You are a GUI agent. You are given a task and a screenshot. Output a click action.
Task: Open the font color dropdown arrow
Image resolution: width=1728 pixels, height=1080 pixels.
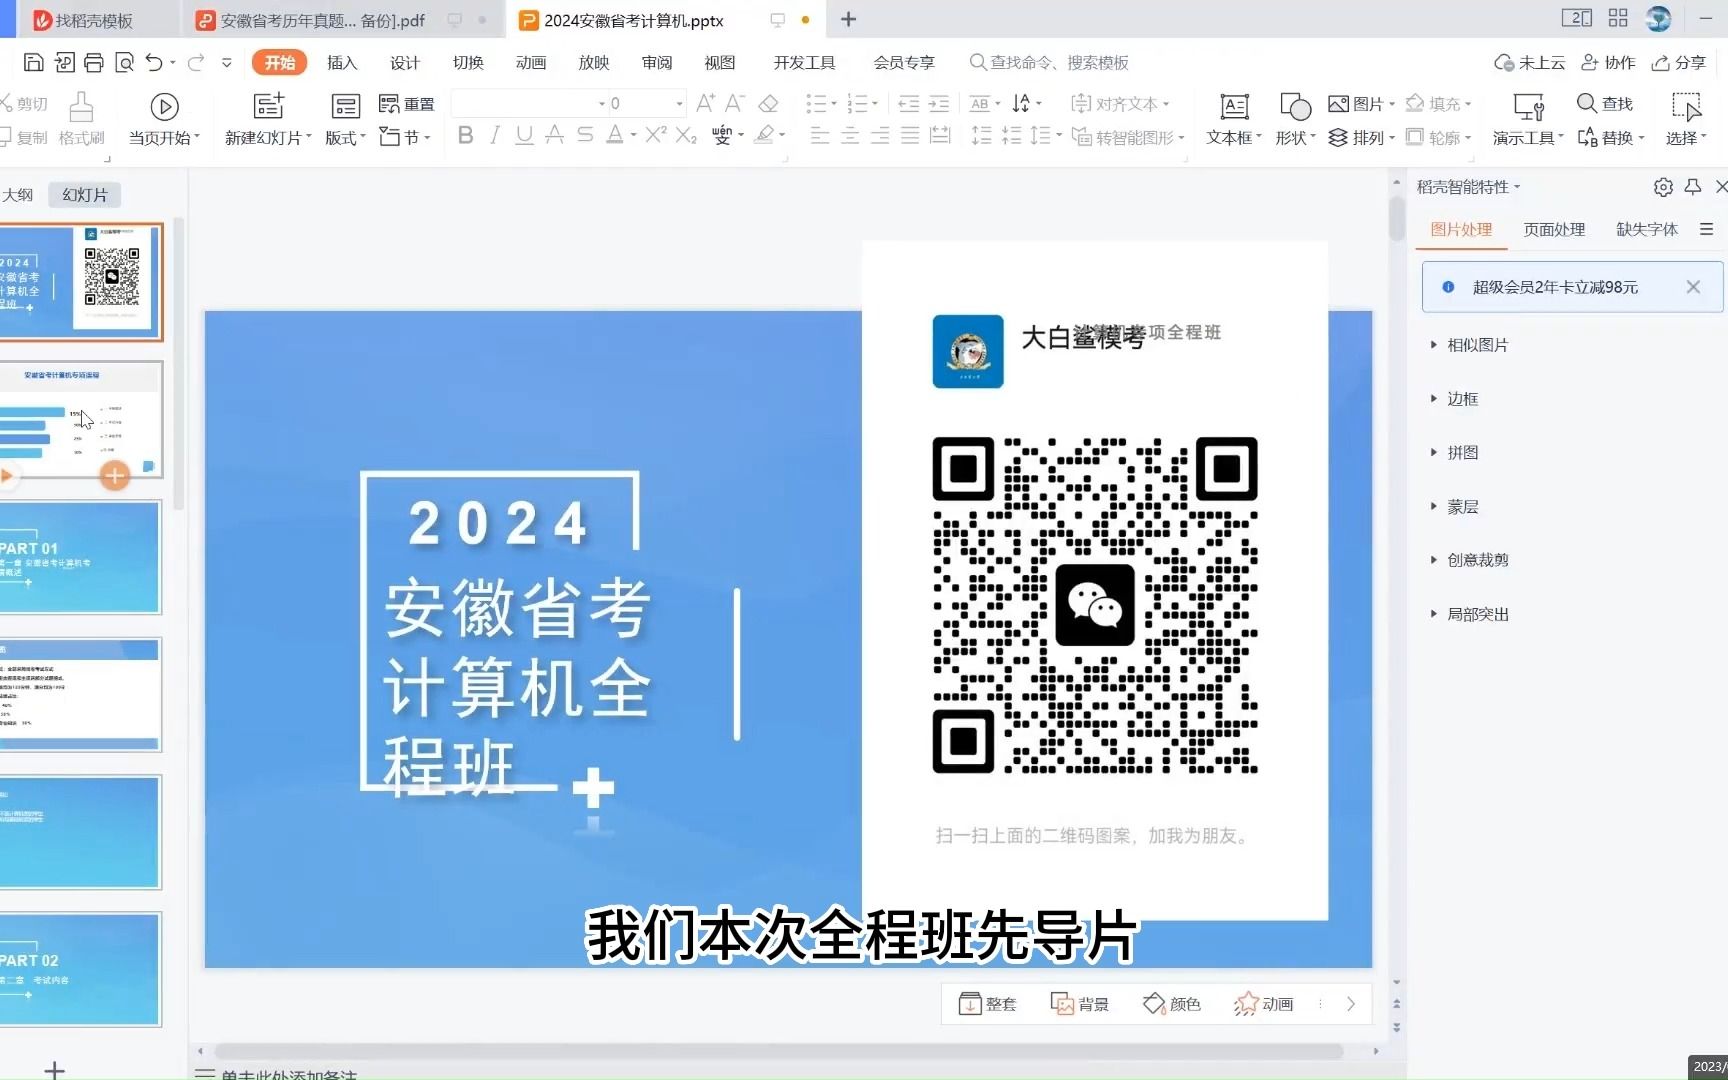[633, 135]
